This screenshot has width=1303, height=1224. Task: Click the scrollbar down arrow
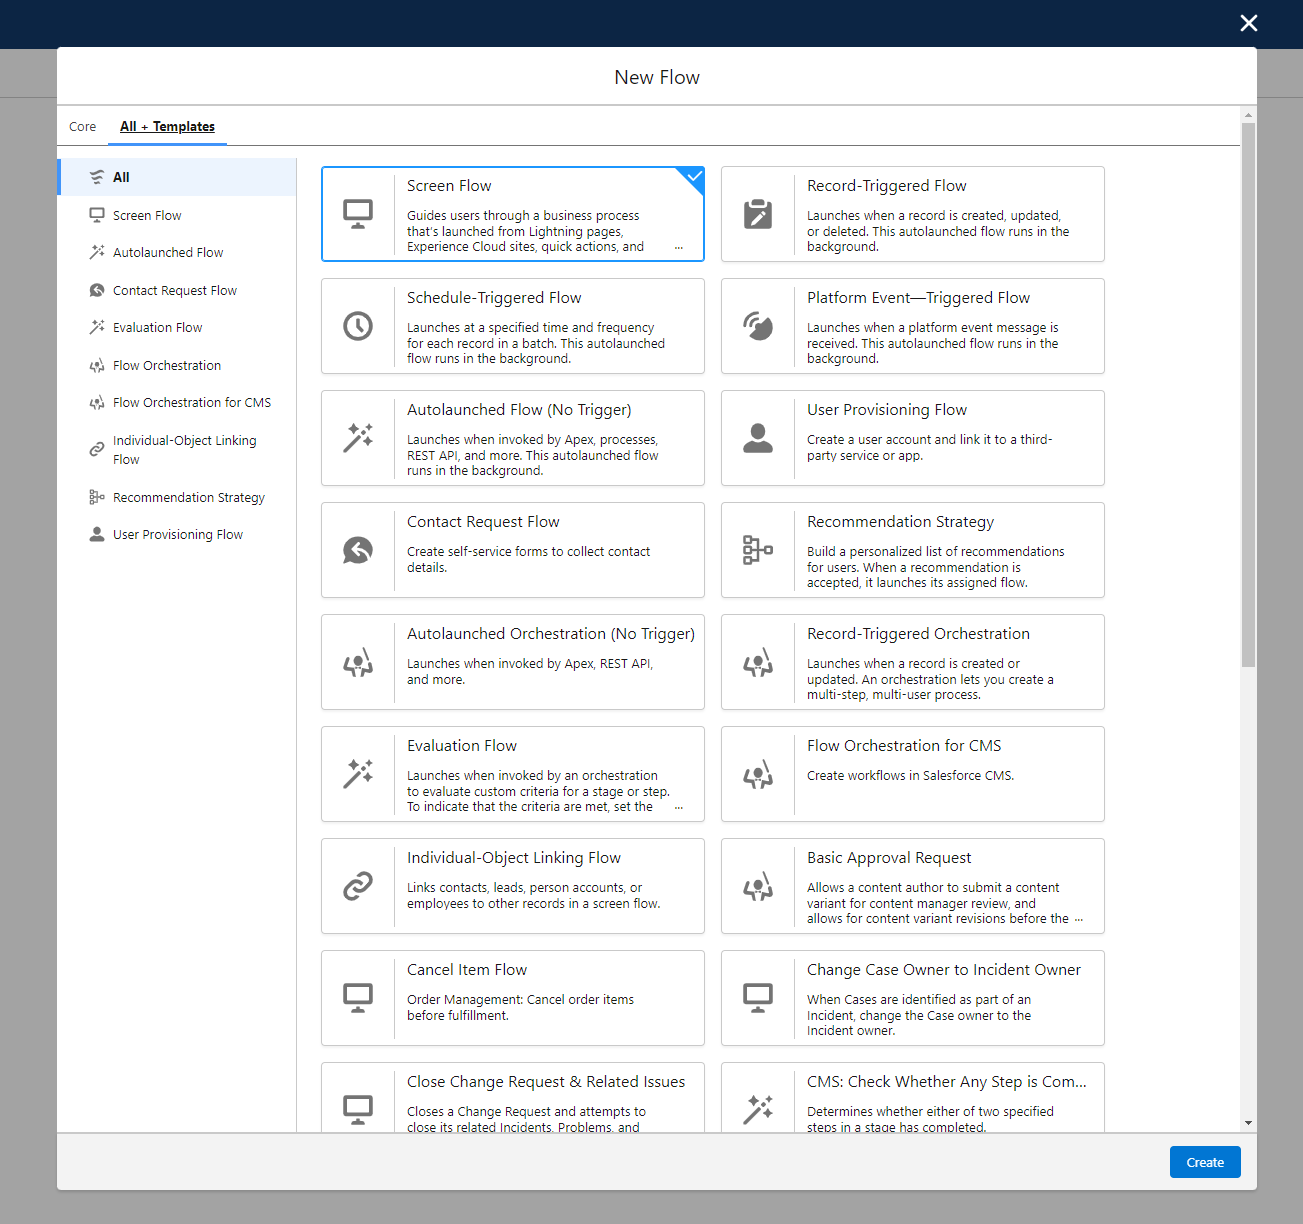[1248, 1124]
